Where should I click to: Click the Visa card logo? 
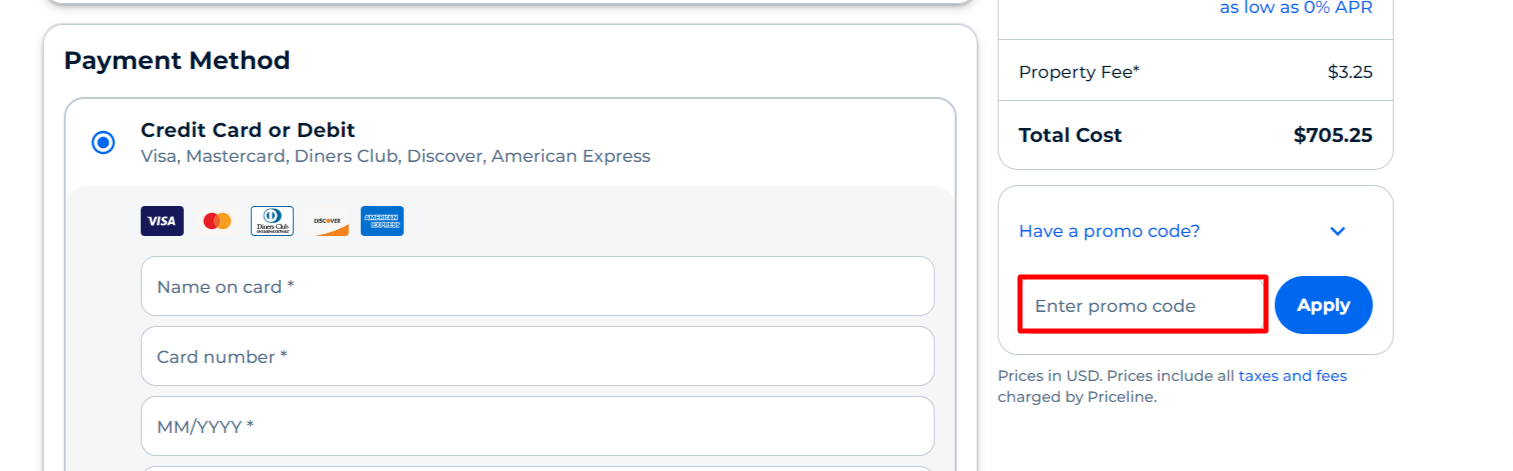(162, 221)
